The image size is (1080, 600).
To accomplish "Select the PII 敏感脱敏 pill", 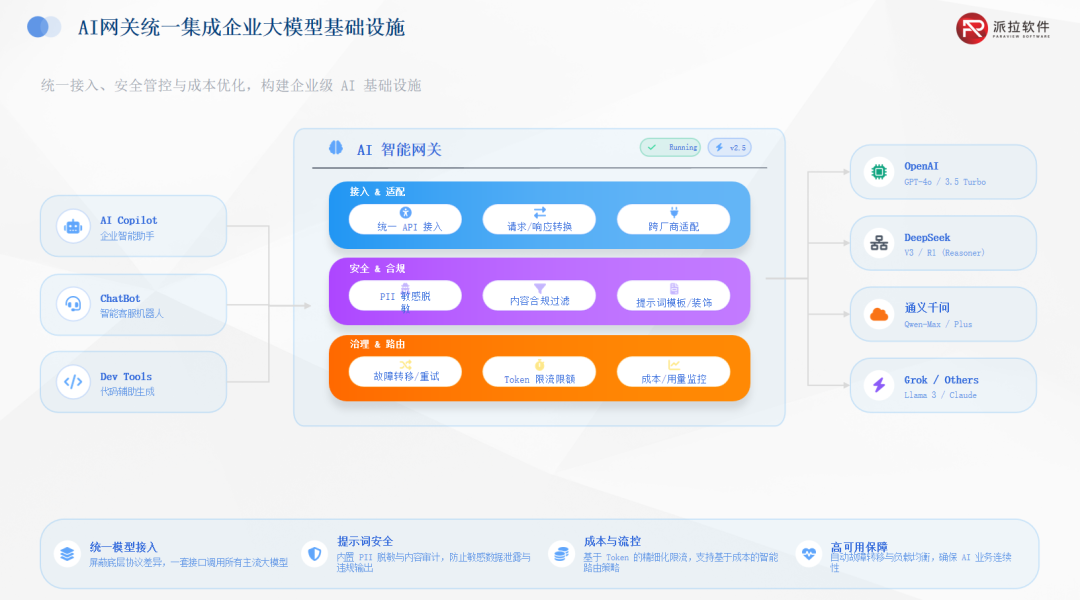I will [x=405, y=296].
